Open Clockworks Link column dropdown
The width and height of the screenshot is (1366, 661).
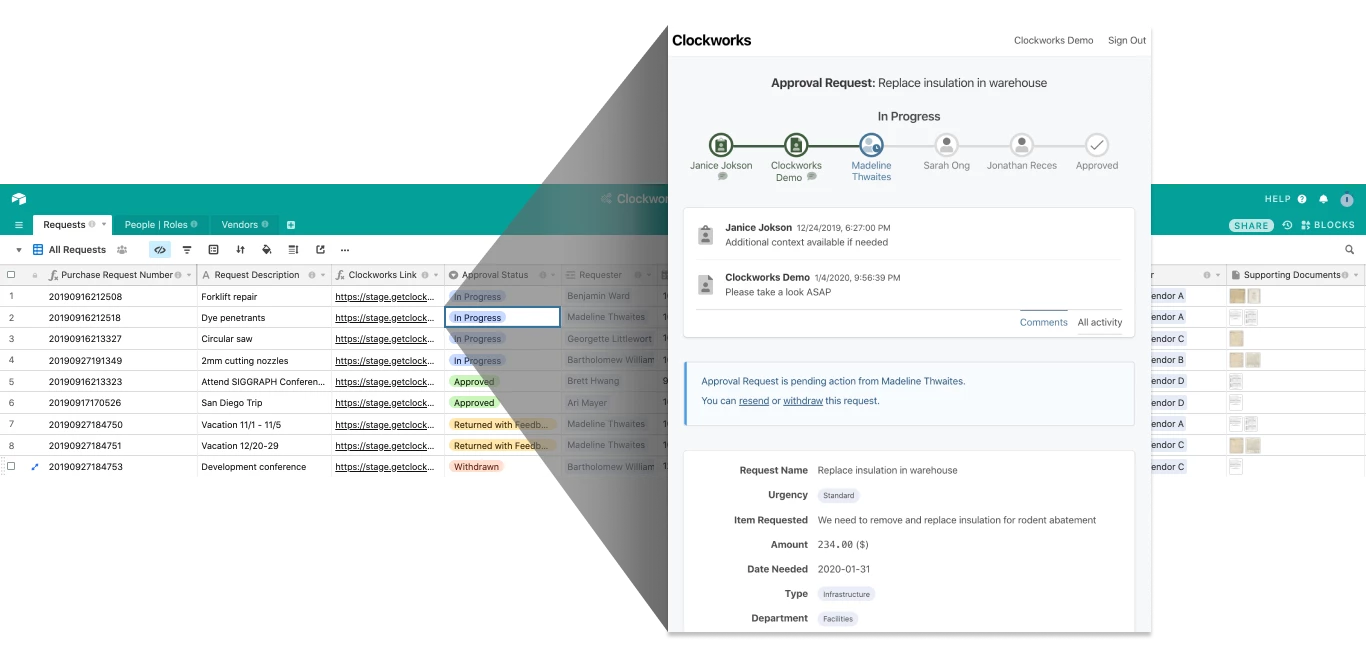tap(436, 275)
